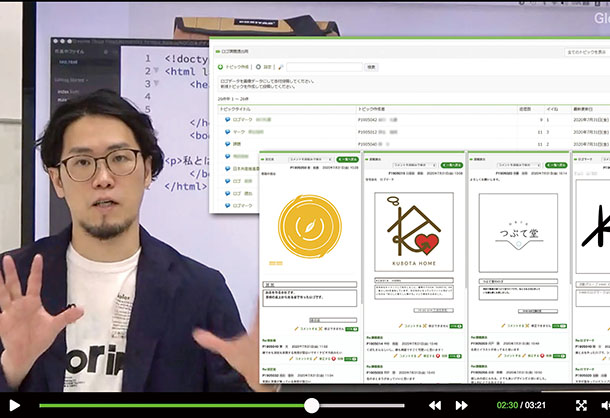This screenshot has width=610, height=418.
Task: Fast-forward the video with the double-right arrows
Action: click(x=461, y=406)
